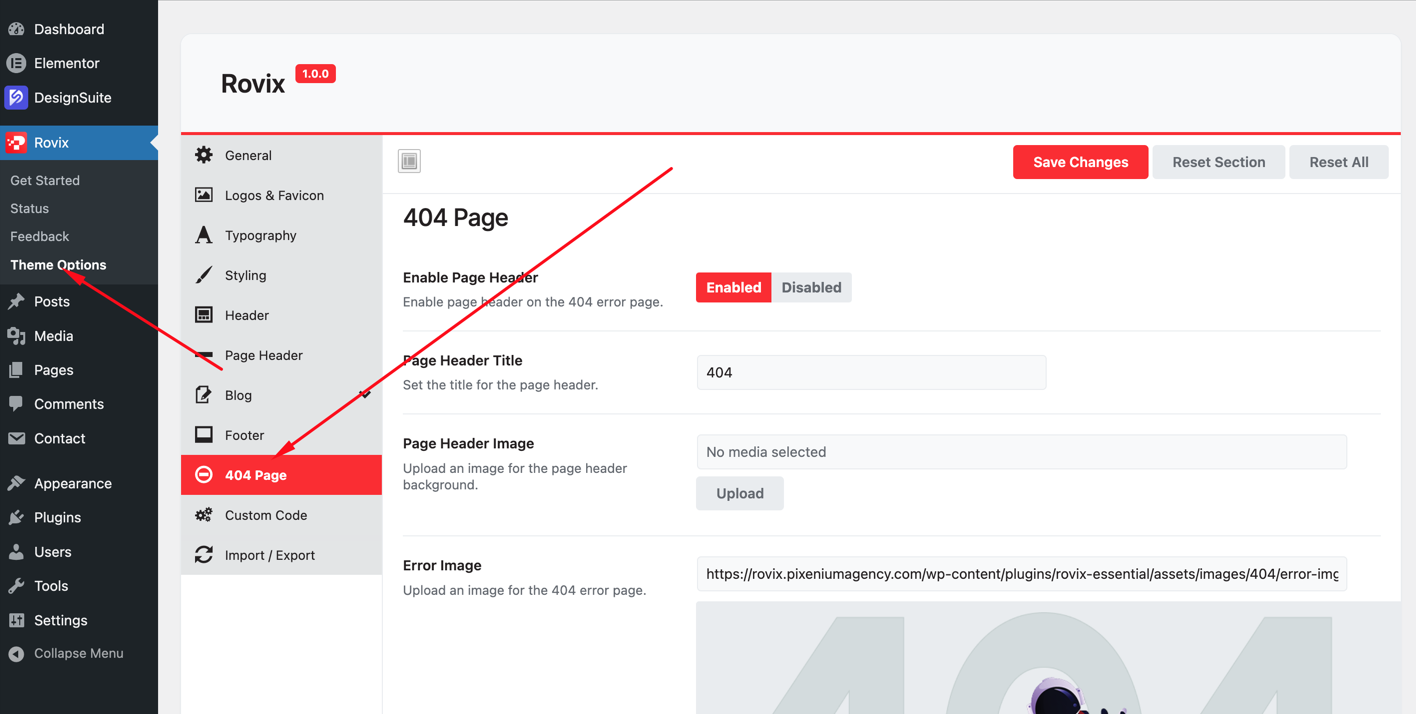The image size is (1417, 714).
Task: Click the Reset All button
Action: pos(1338,162)
